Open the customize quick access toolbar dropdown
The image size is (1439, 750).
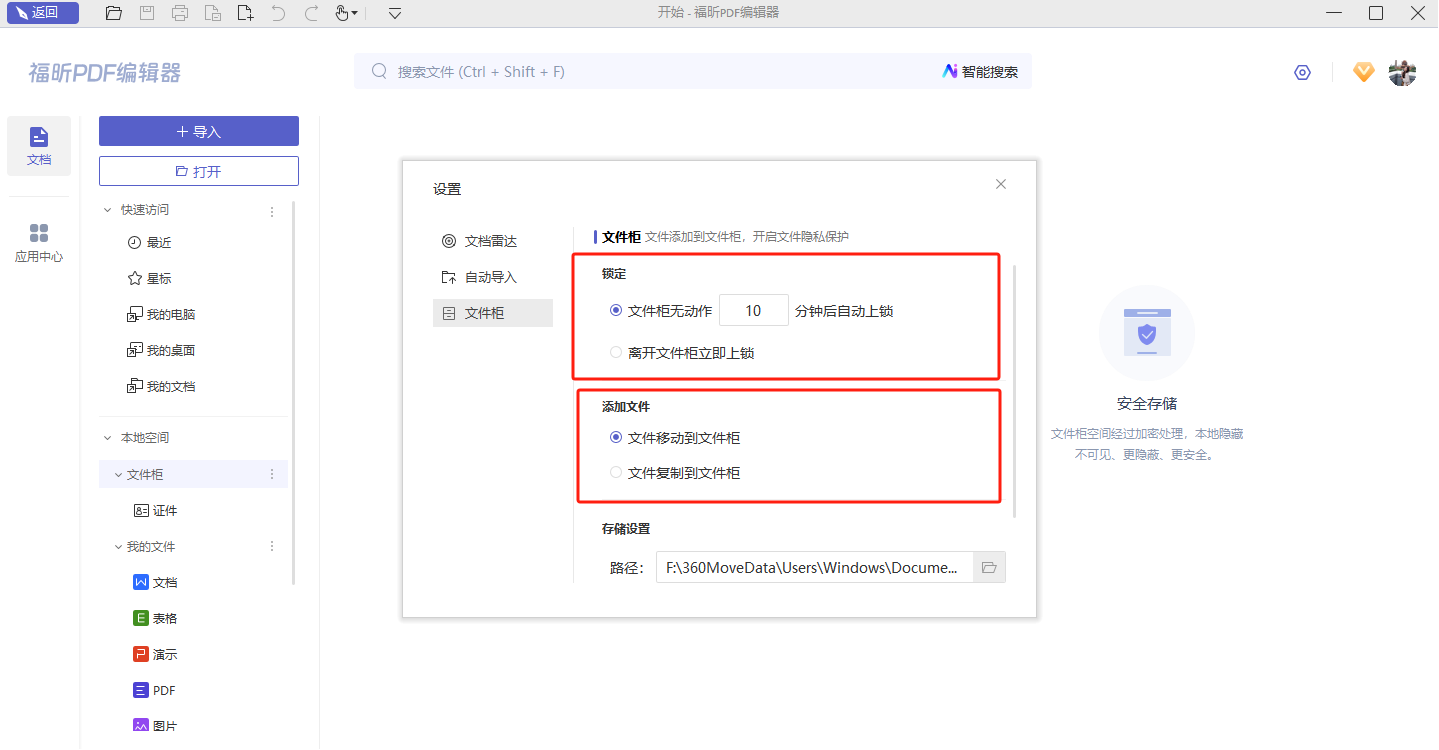pyautogui.click(x=395, y=13)
